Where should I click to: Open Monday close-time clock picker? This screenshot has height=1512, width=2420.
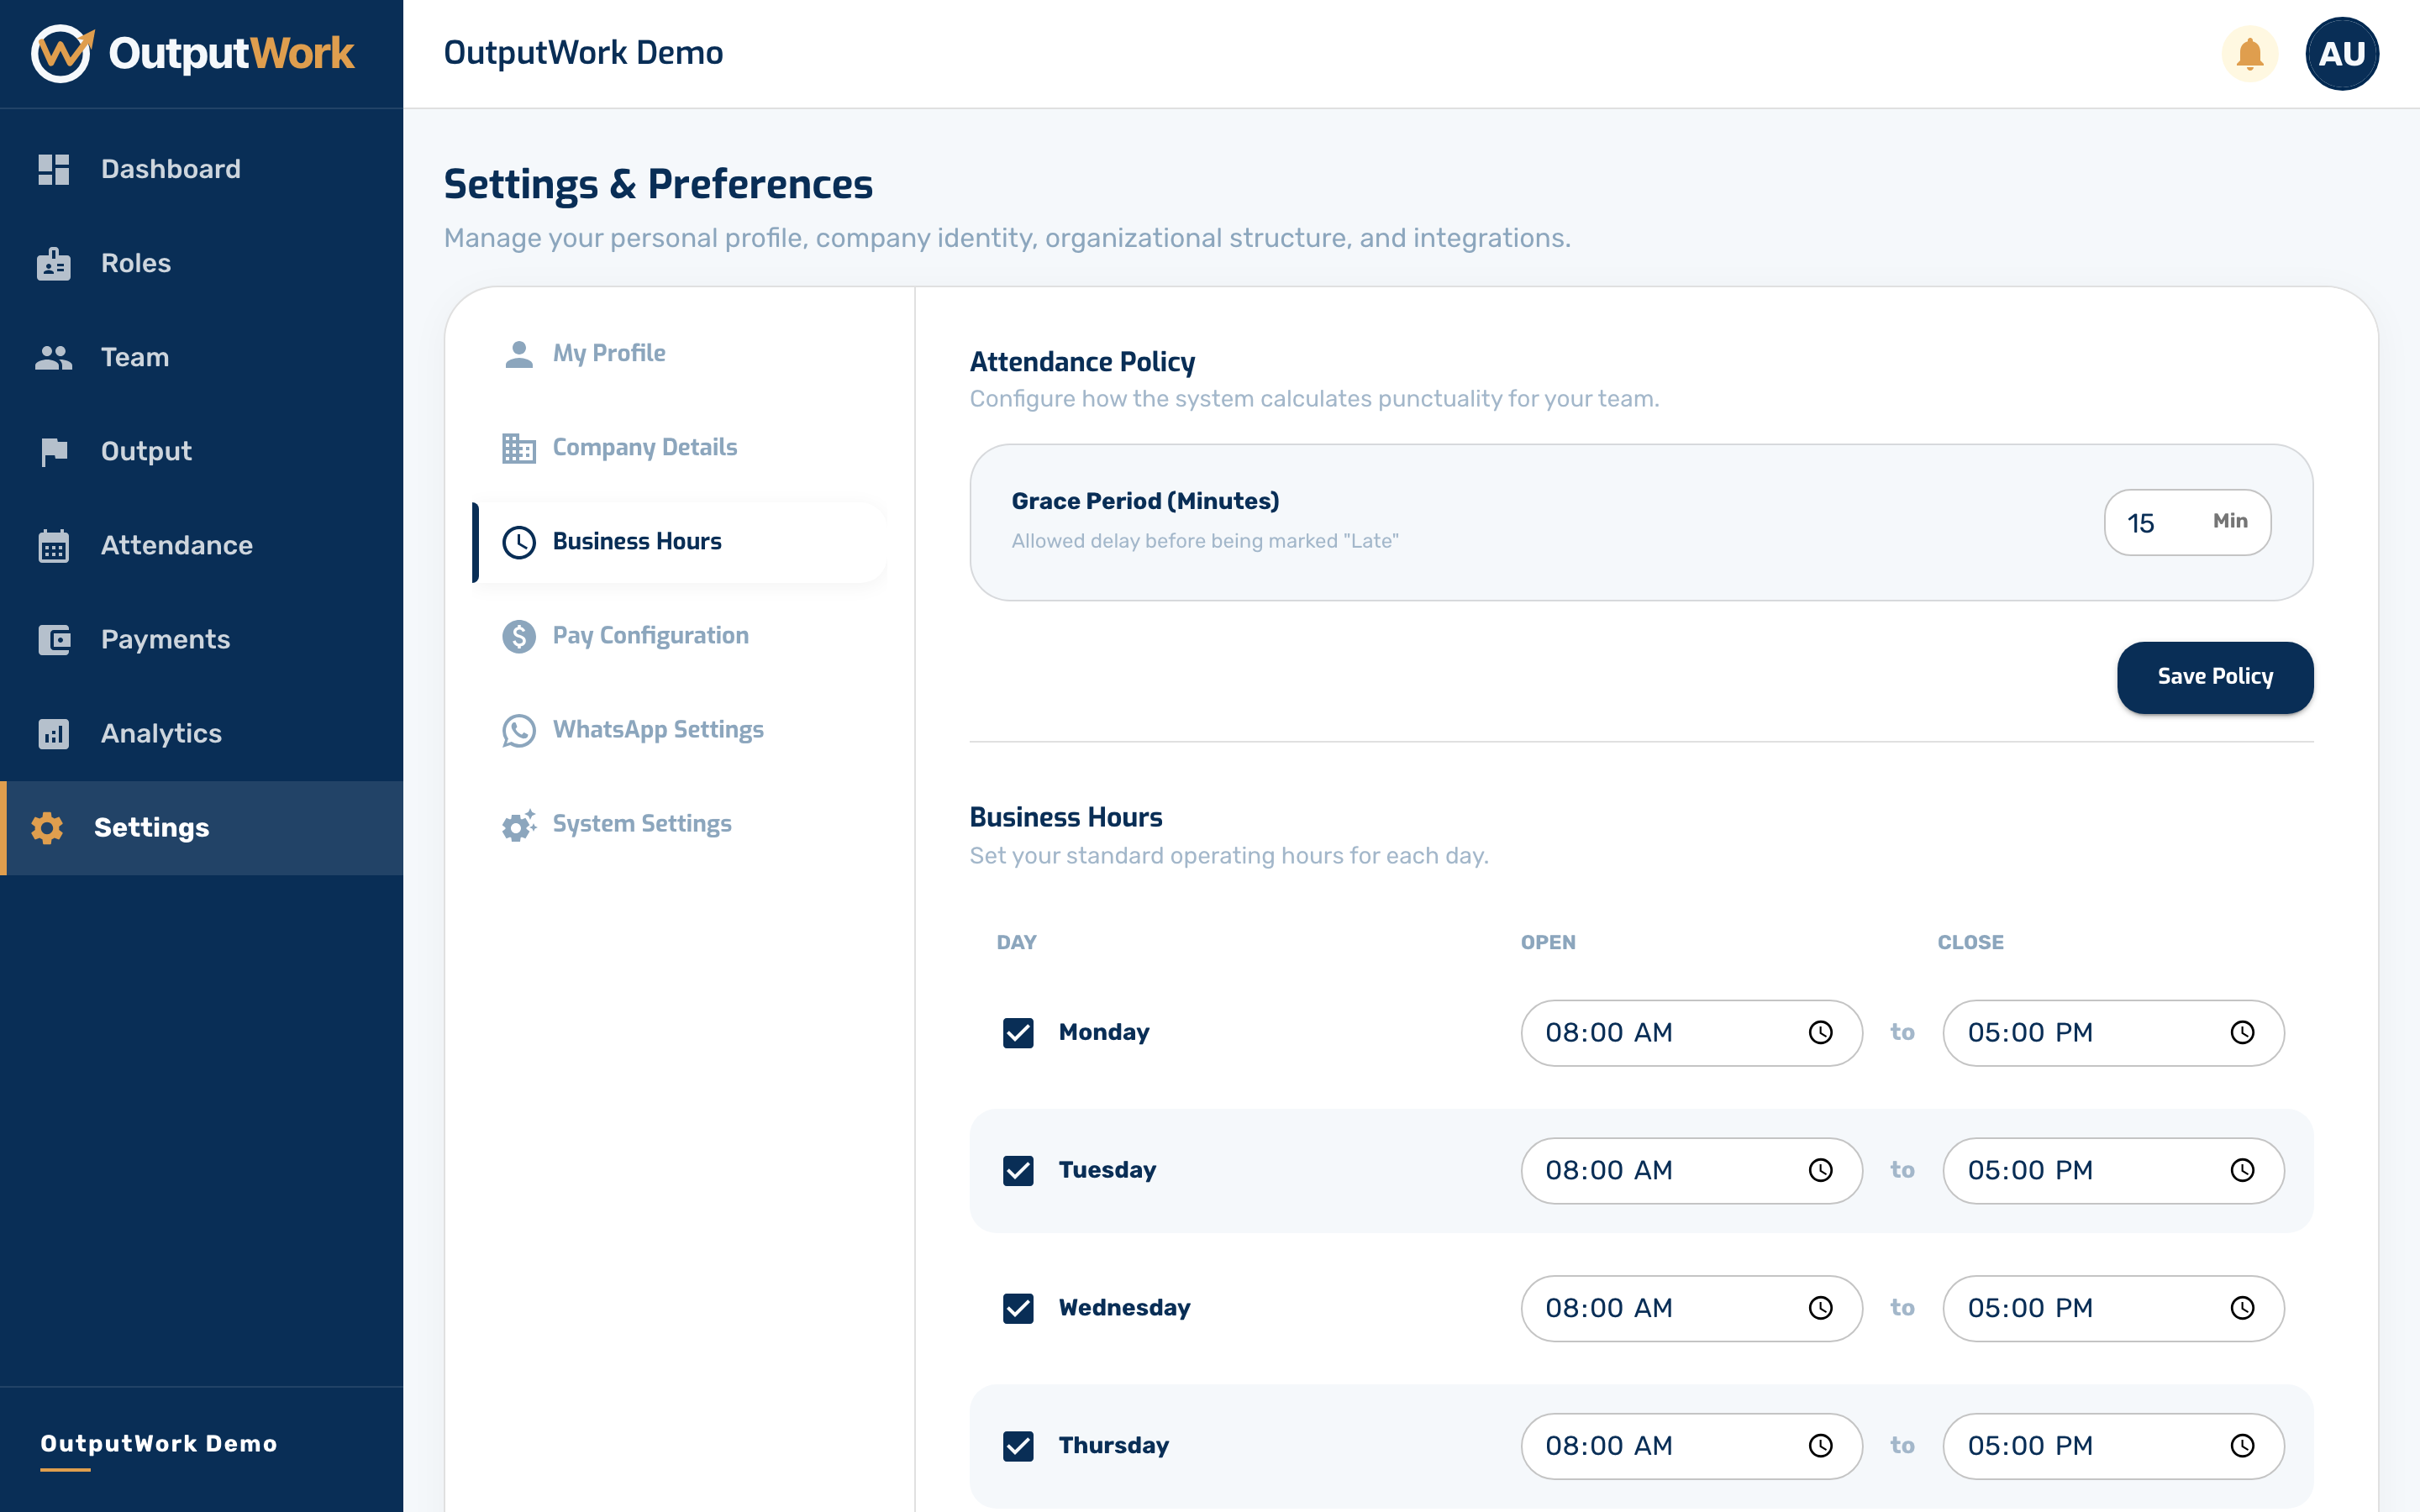2243,1033
